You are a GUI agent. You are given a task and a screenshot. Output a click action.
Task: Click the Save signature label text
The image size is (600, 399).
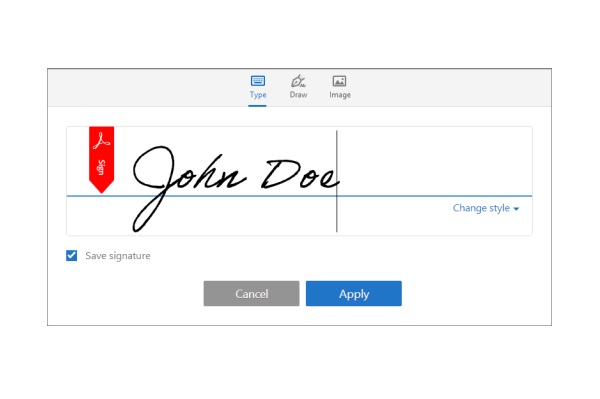118,256
